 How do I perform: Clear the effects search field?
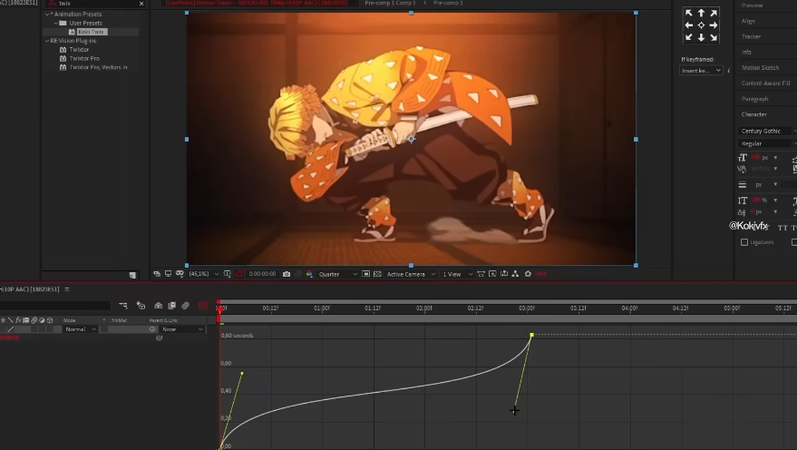pyautogui.click(x=141, y=4)
